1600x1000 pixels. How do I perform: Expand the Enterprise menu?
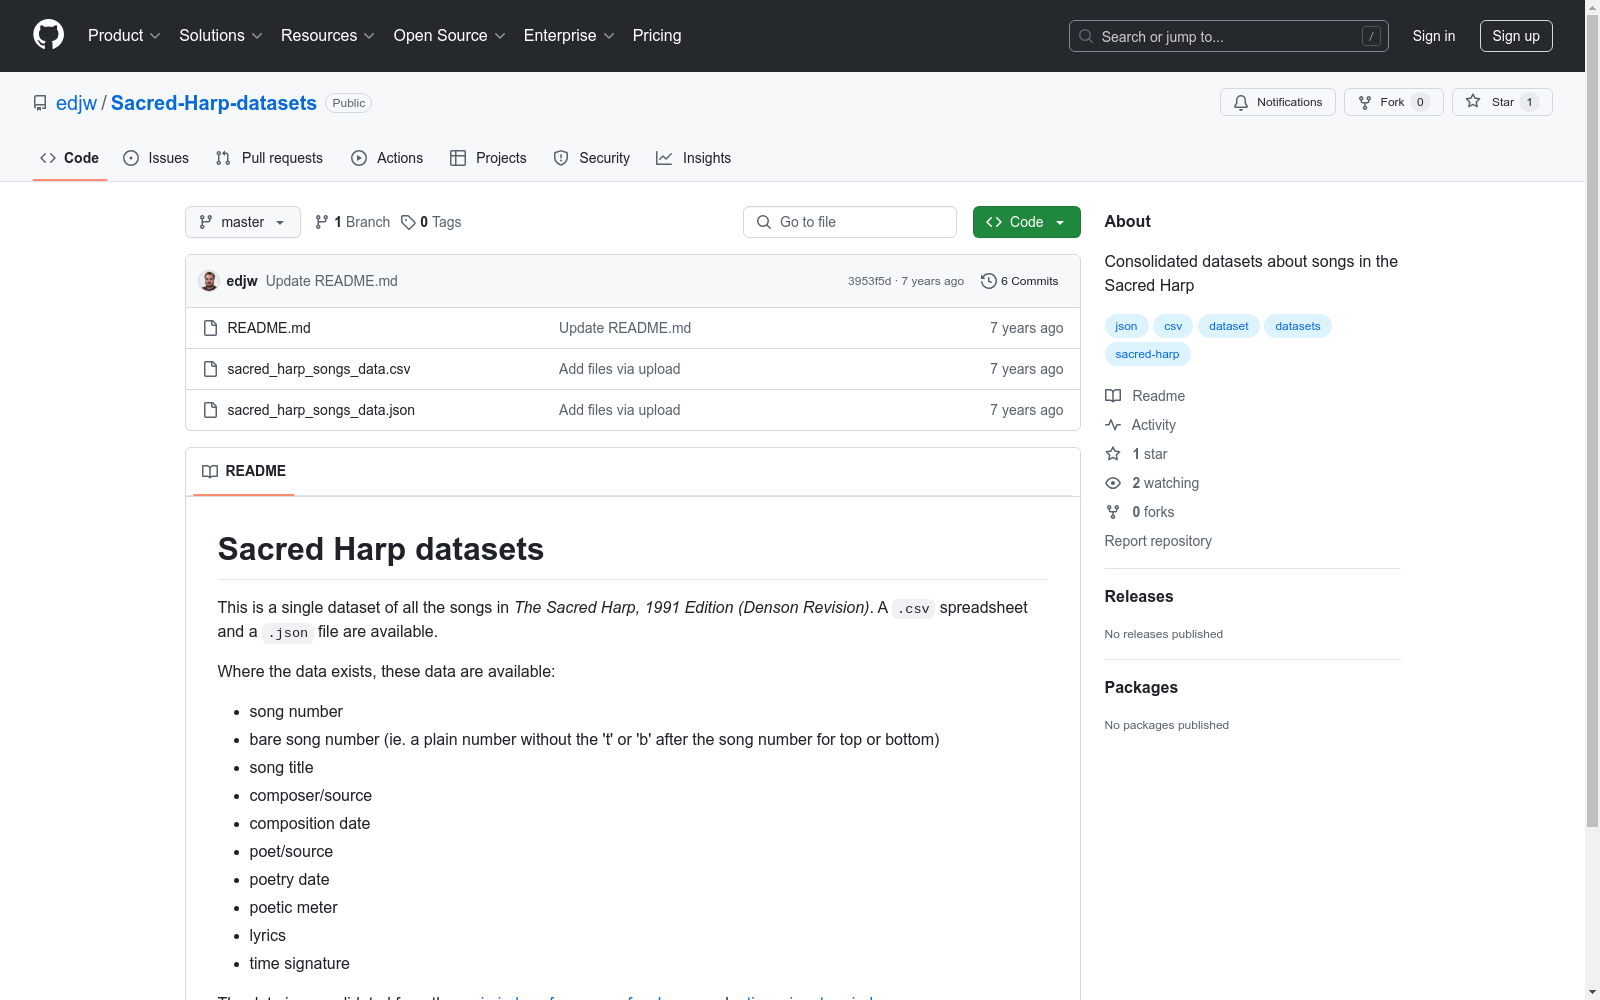pyautogui.click(x=569, y=36)
